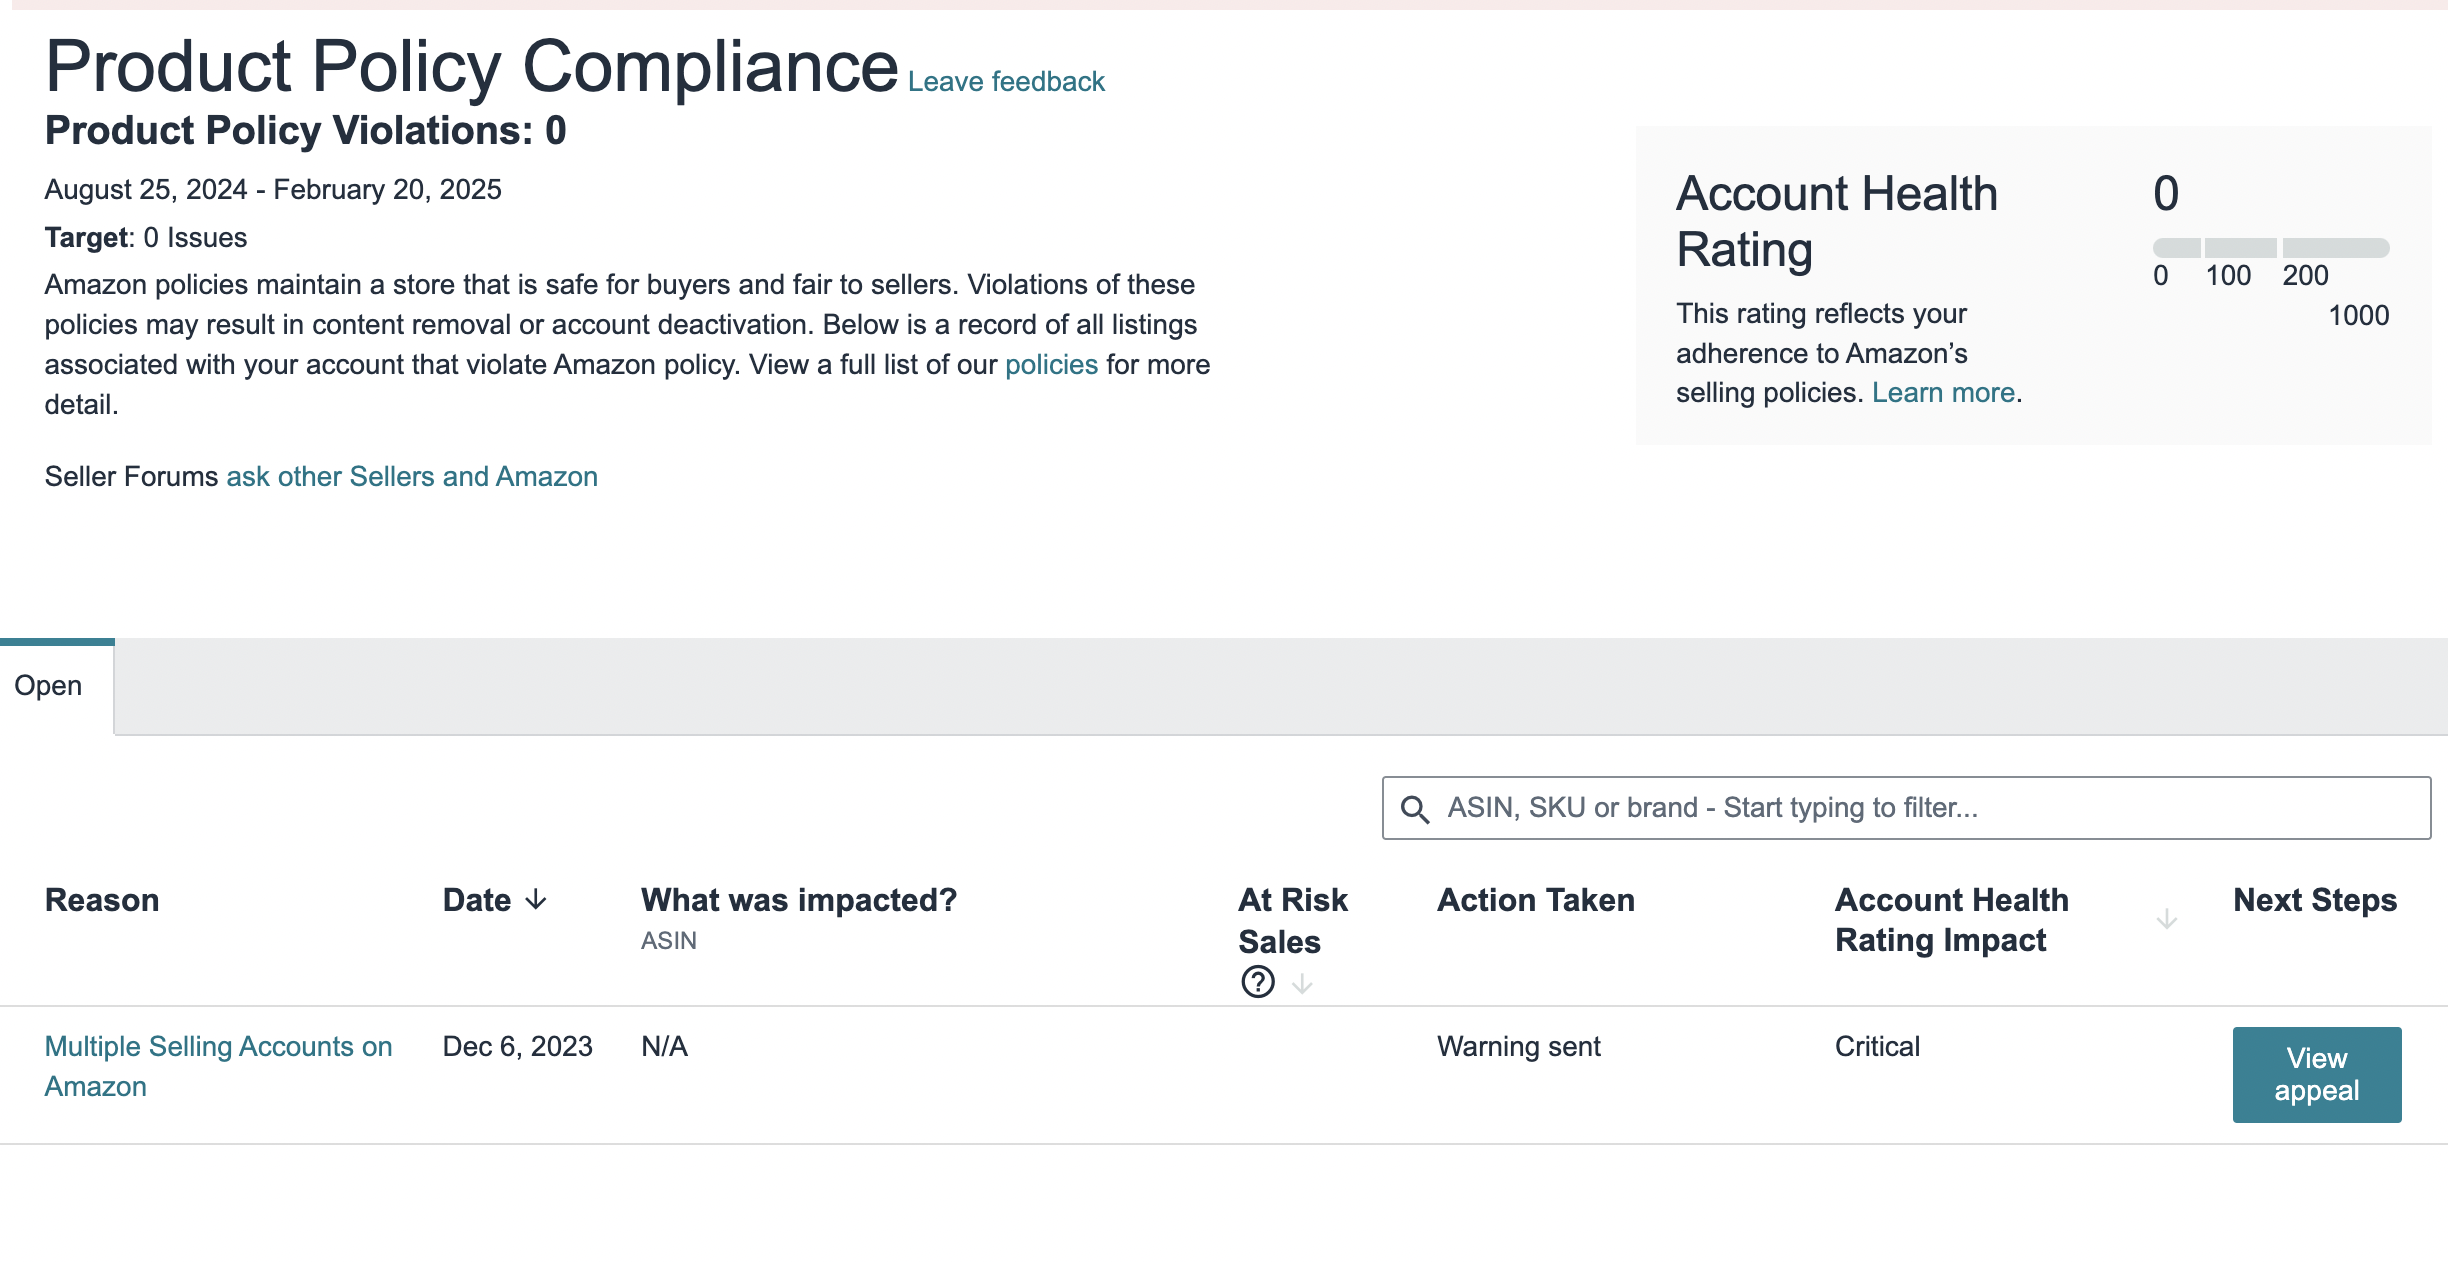
Task: Click the N/A impacted cell
Action: point(664,1047)
